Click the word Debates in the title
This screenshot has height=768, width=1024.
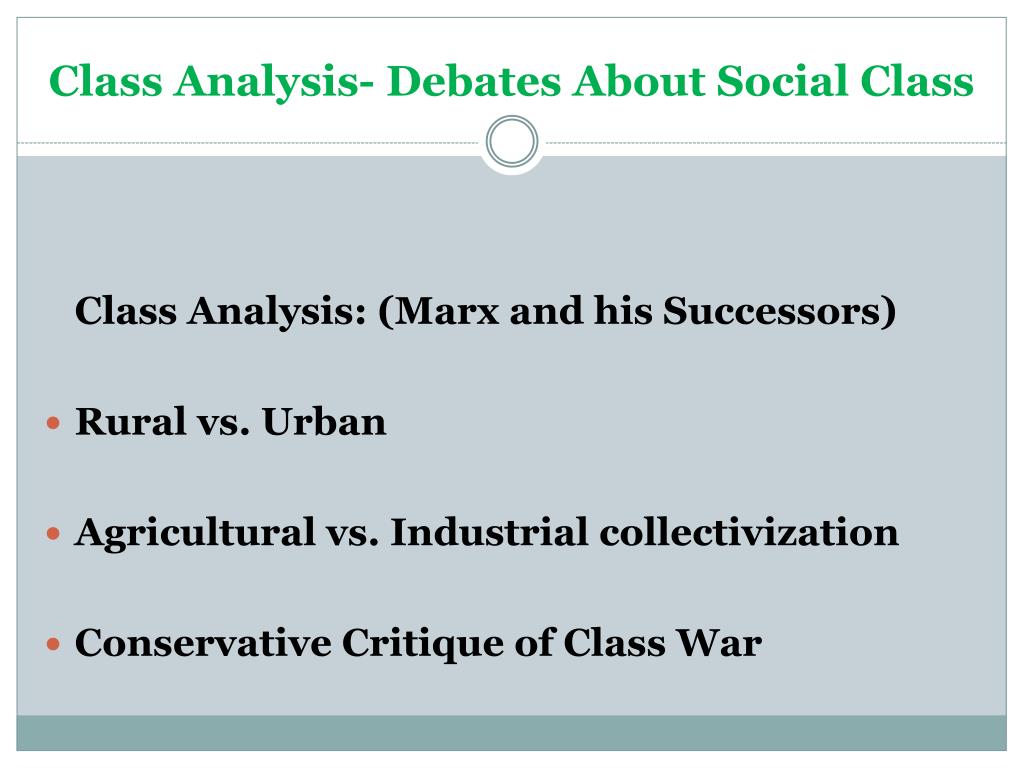pos(474,81)
